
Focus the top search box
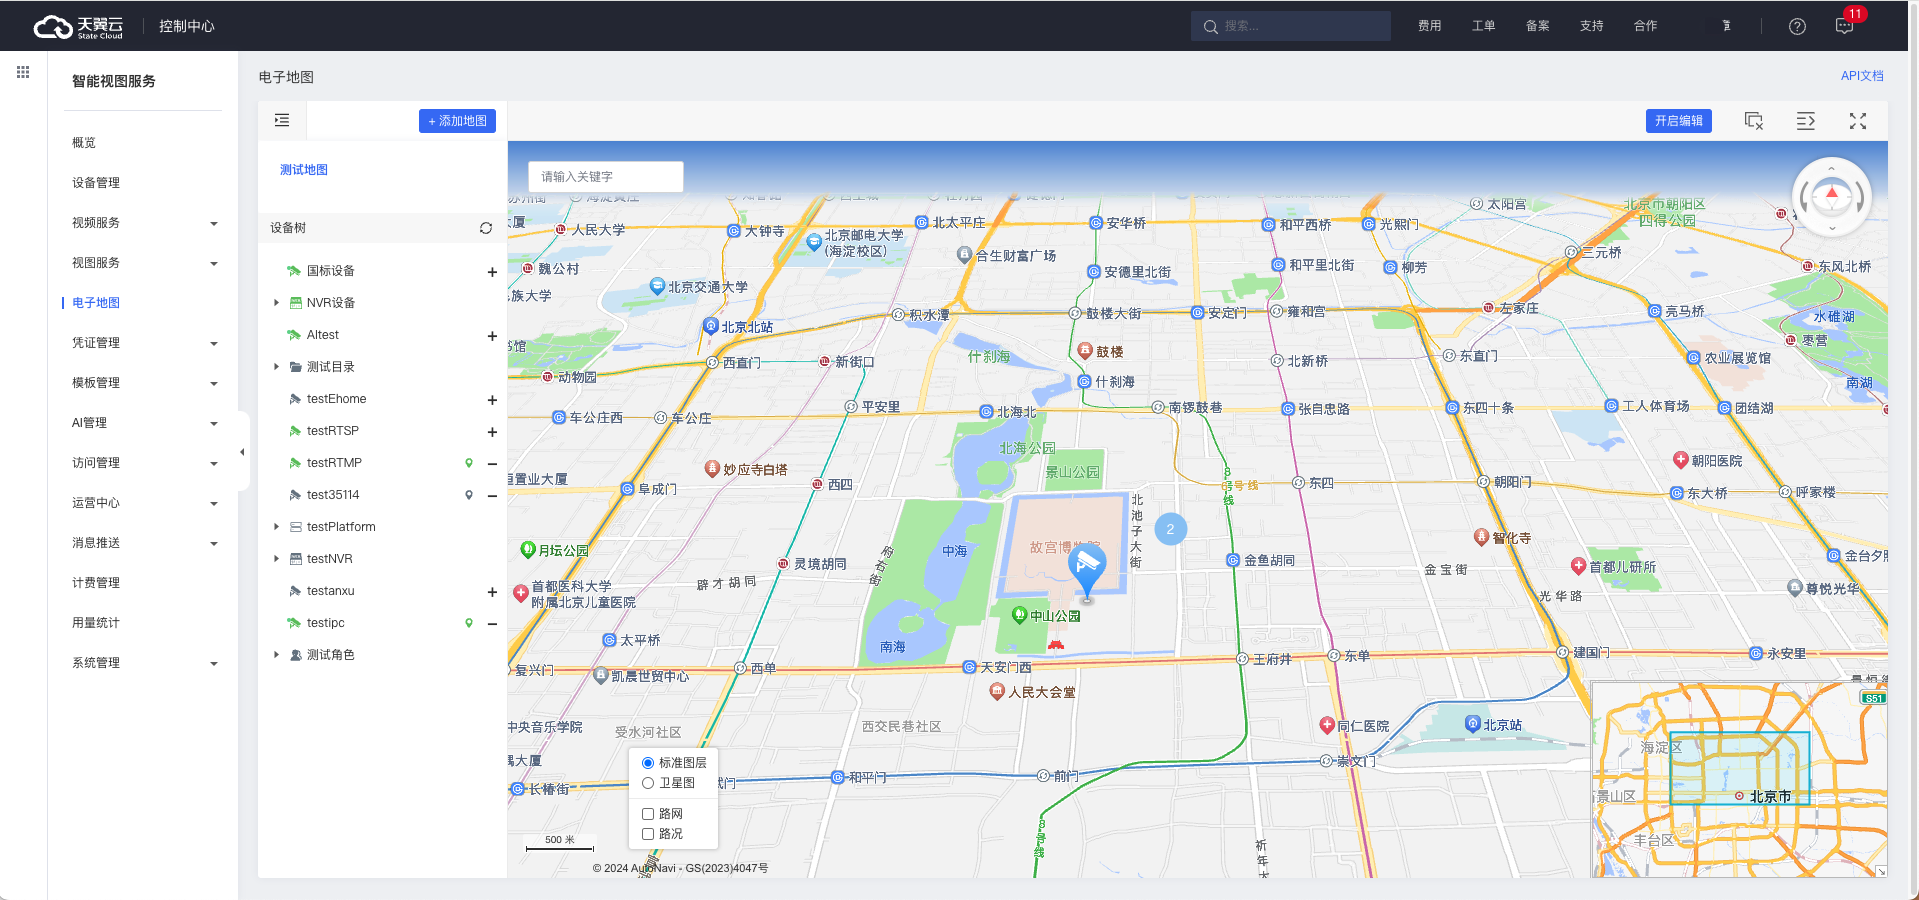[x=1291, y=26]
